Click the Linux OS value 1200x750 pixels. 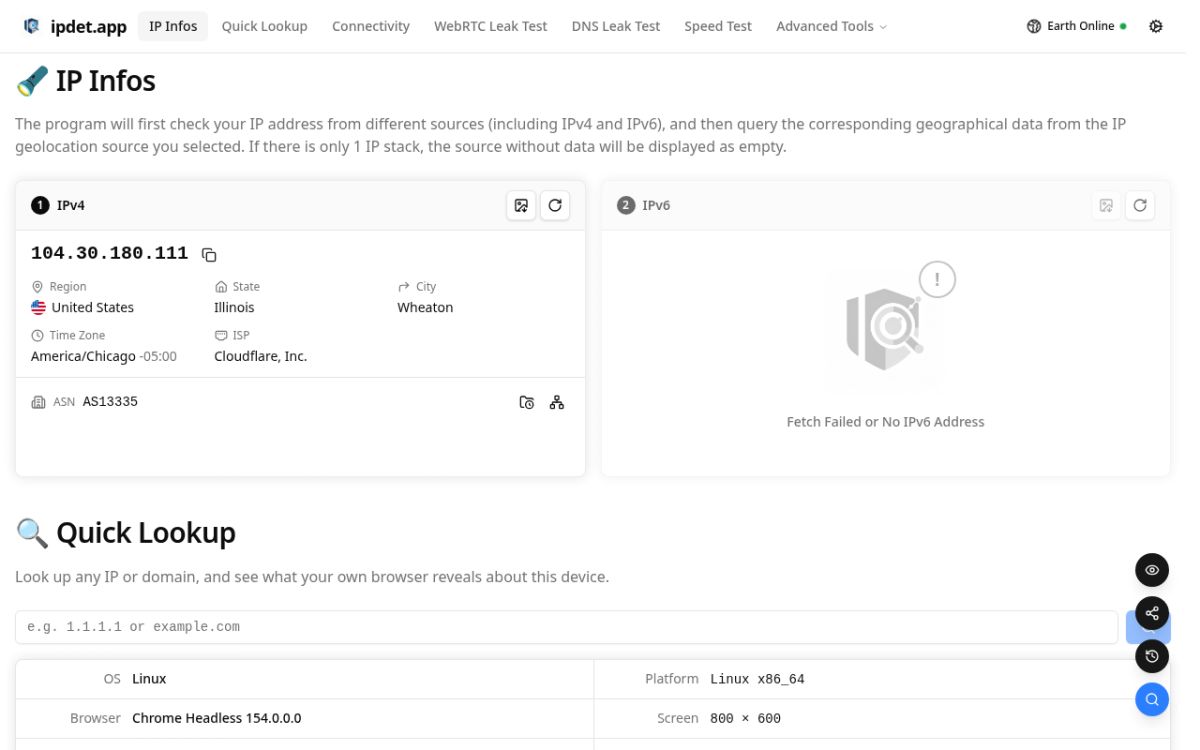coord(149,679)
